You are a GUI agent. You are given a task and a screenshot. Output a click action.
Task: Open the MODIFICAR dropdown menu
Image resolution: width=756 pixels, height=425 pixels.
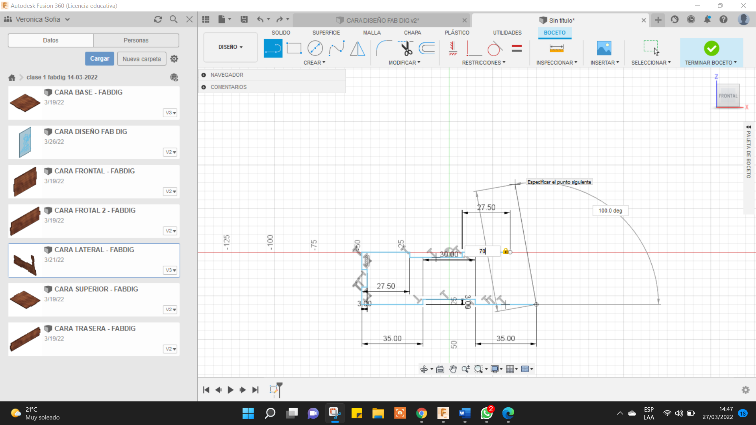point(404,63)
